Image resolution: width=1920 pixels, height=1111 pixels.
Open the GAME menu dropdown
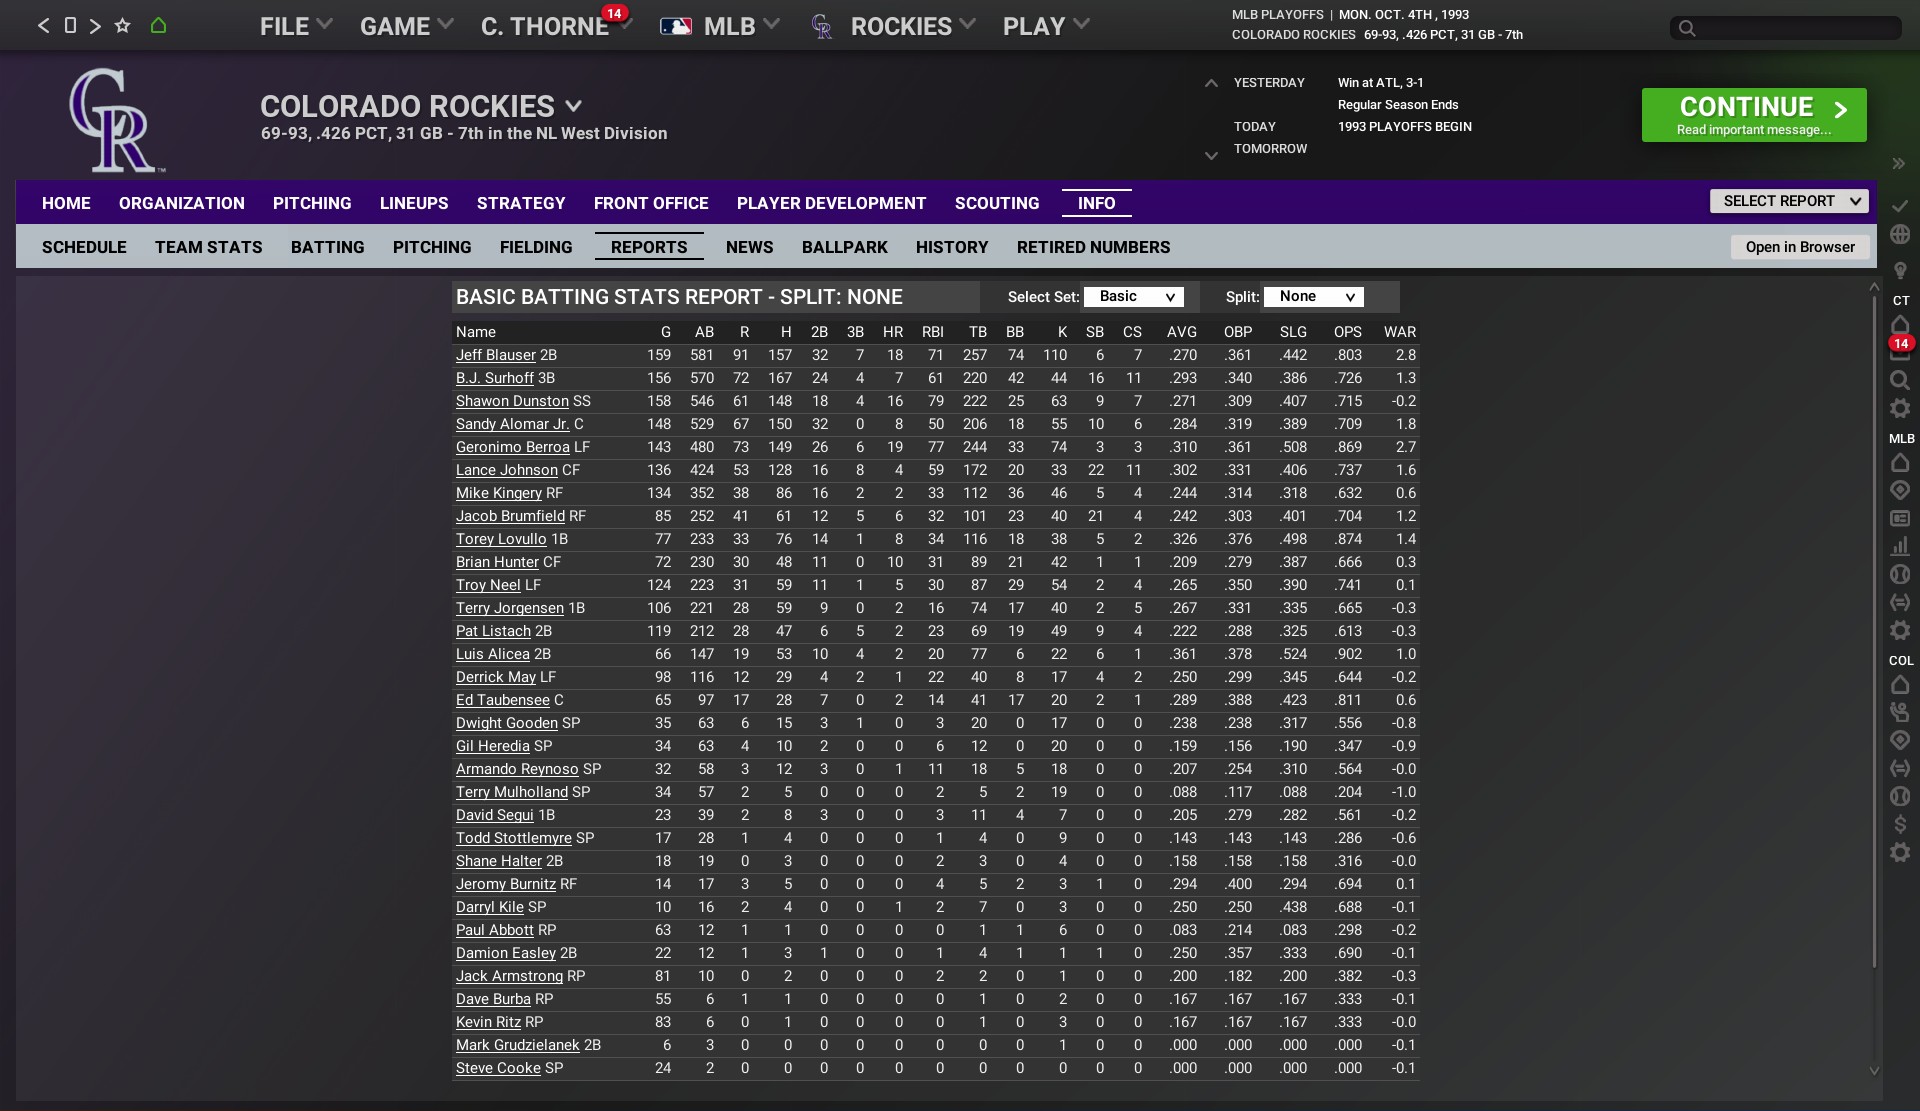[407, 26]
